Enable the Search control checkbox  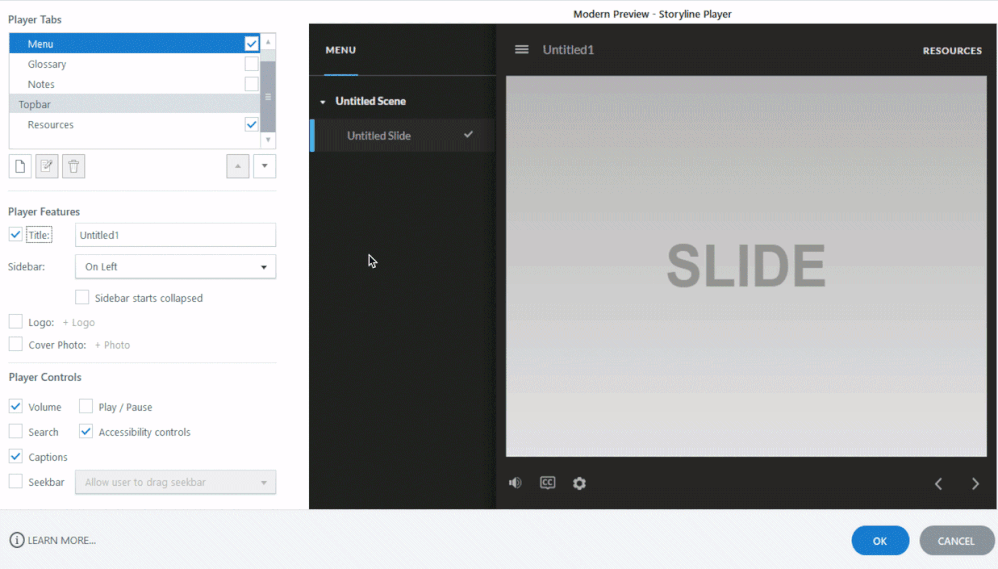click(15, 432)
